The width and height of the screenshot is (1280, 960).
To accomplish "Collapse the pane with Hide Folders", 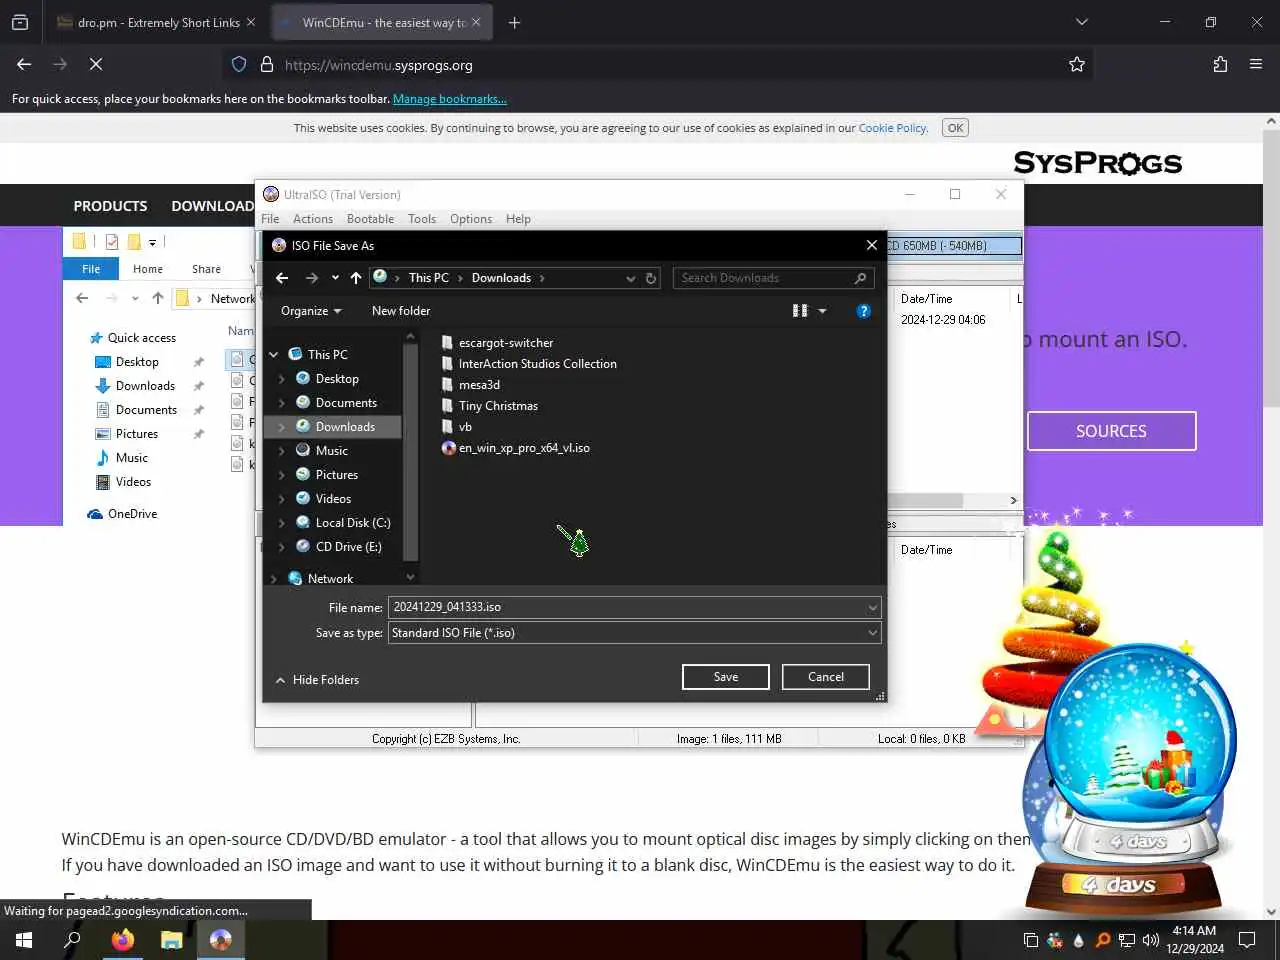I will pyautogui.click(x=317, y=680).
